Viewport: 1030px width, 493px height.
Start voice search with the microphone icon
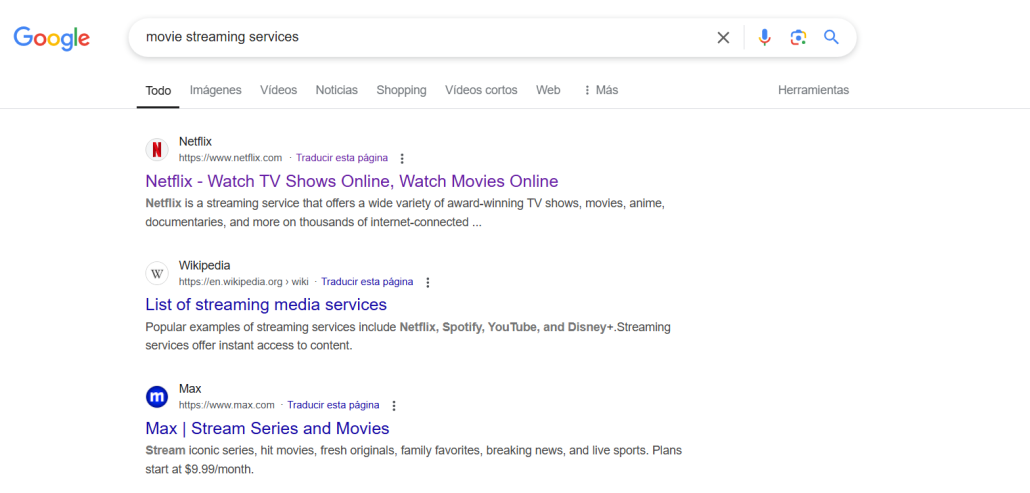pos(764,37)
